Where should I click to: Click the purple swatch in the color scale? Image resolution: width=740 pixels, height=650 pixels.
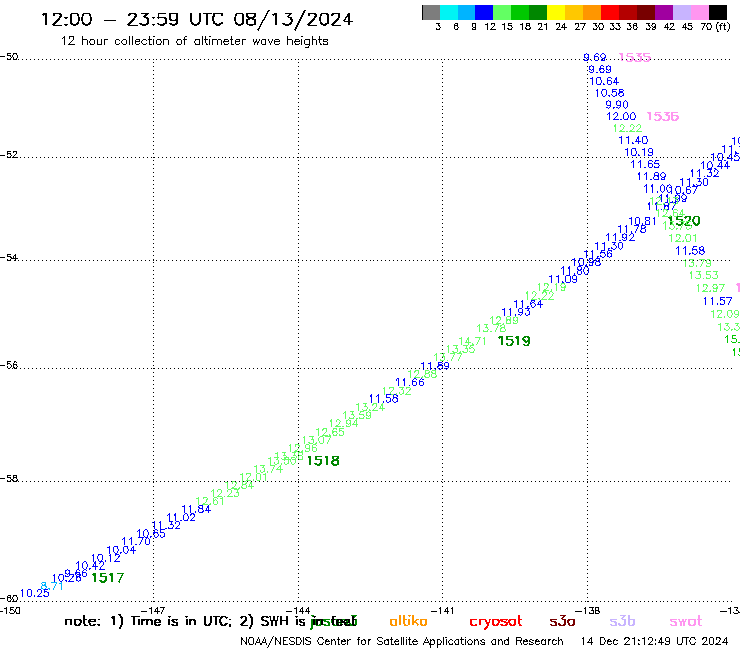[664, 12]
